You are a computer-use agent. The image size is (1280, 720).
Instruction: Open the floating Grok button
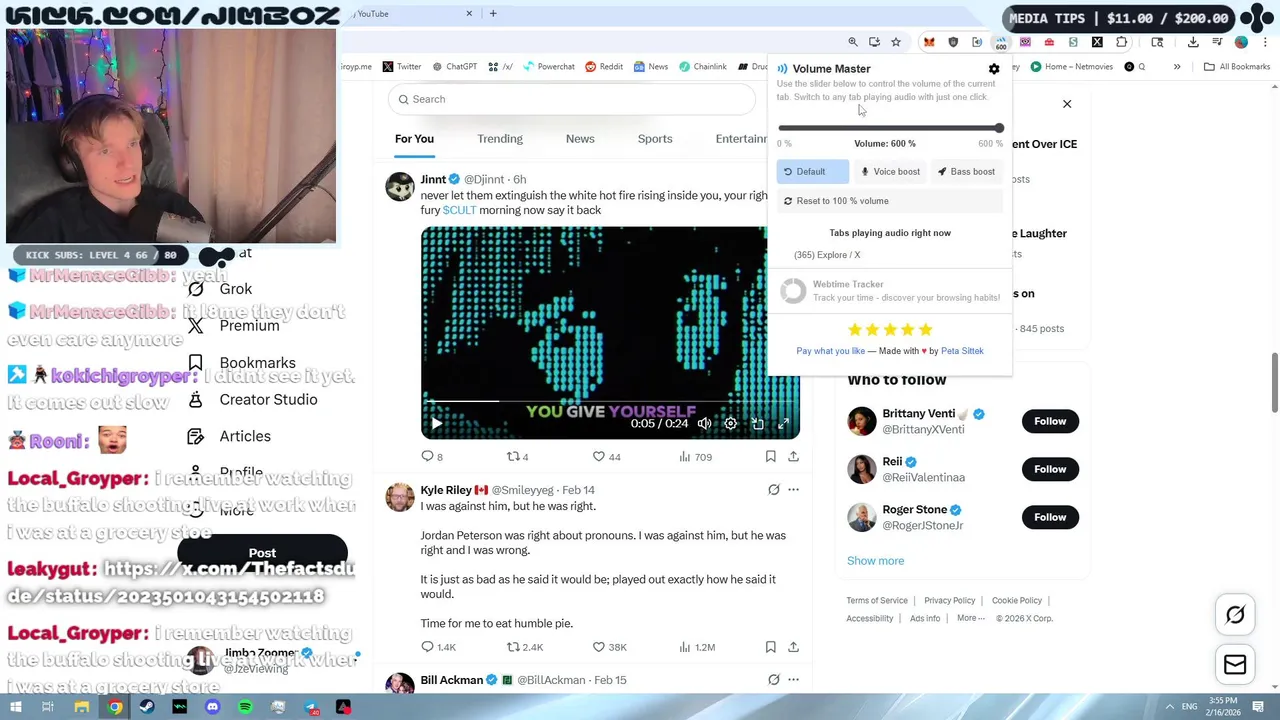point(1235,615)
